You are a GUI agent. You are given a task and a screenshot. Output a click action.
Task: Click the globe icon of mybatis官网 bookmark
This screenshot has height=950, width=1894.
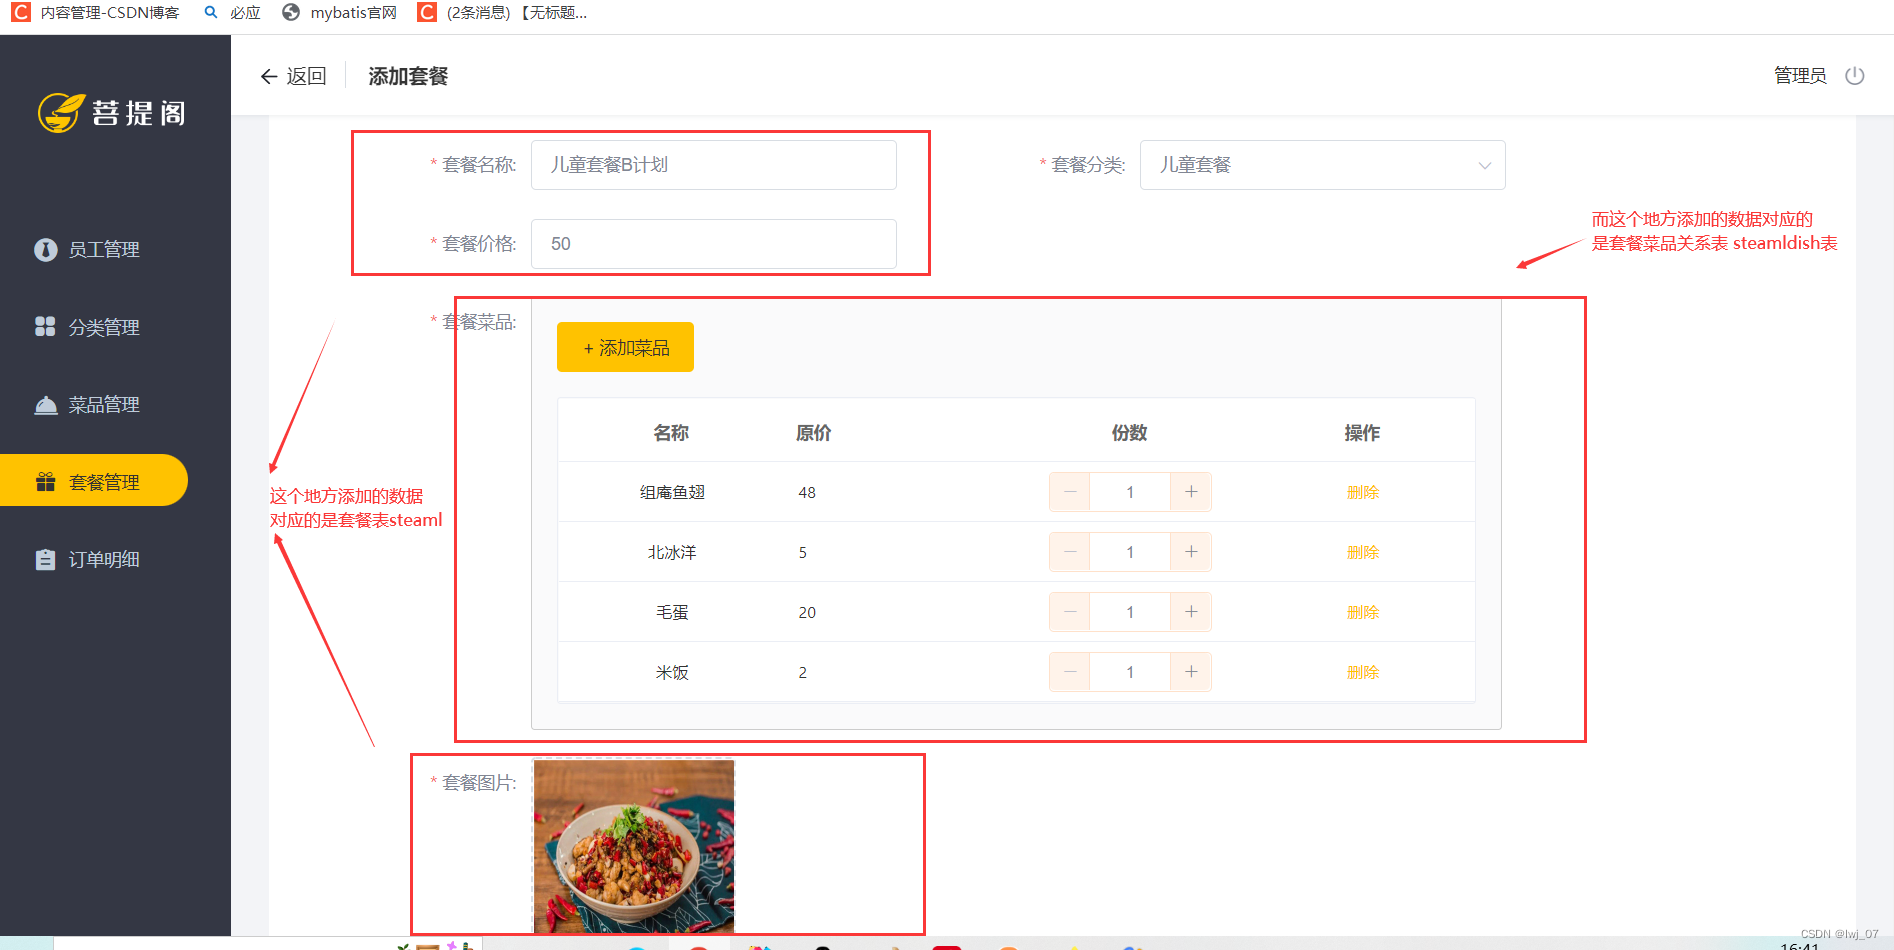(x=291, y=12)
